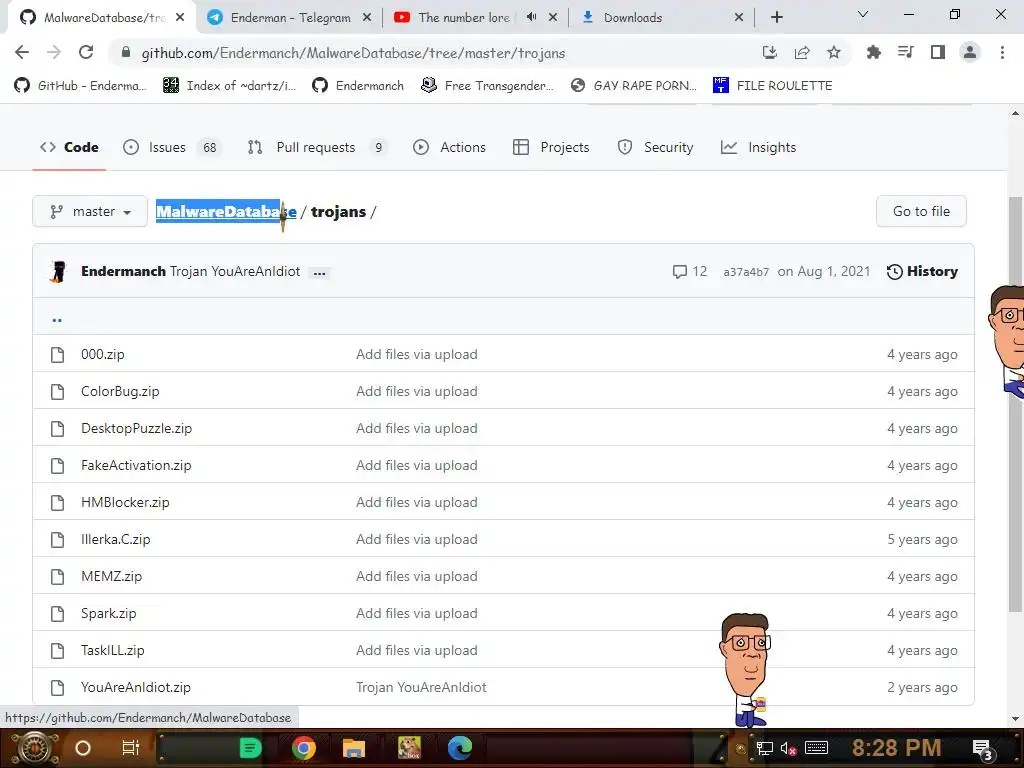Open Microsoft Edge from the taskbar
1024x768 pixels.
[460, 748]
